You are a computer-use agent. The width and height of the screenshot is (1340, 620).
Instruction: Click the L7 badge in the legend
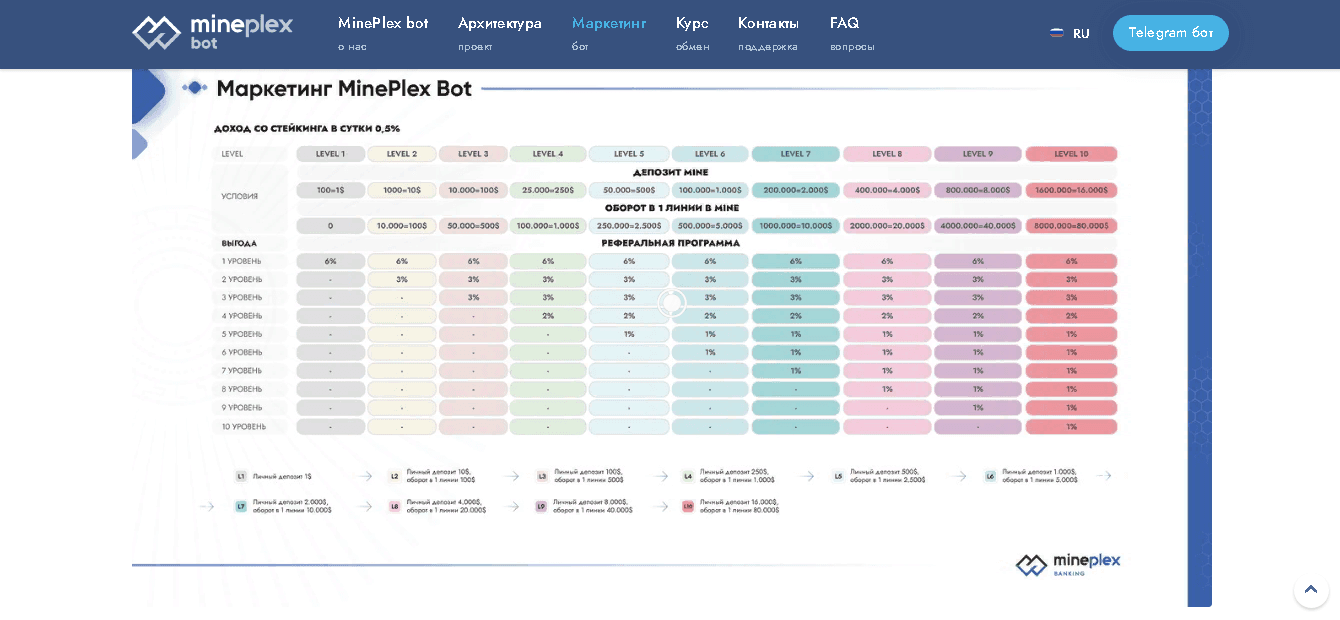click(240, 507)
